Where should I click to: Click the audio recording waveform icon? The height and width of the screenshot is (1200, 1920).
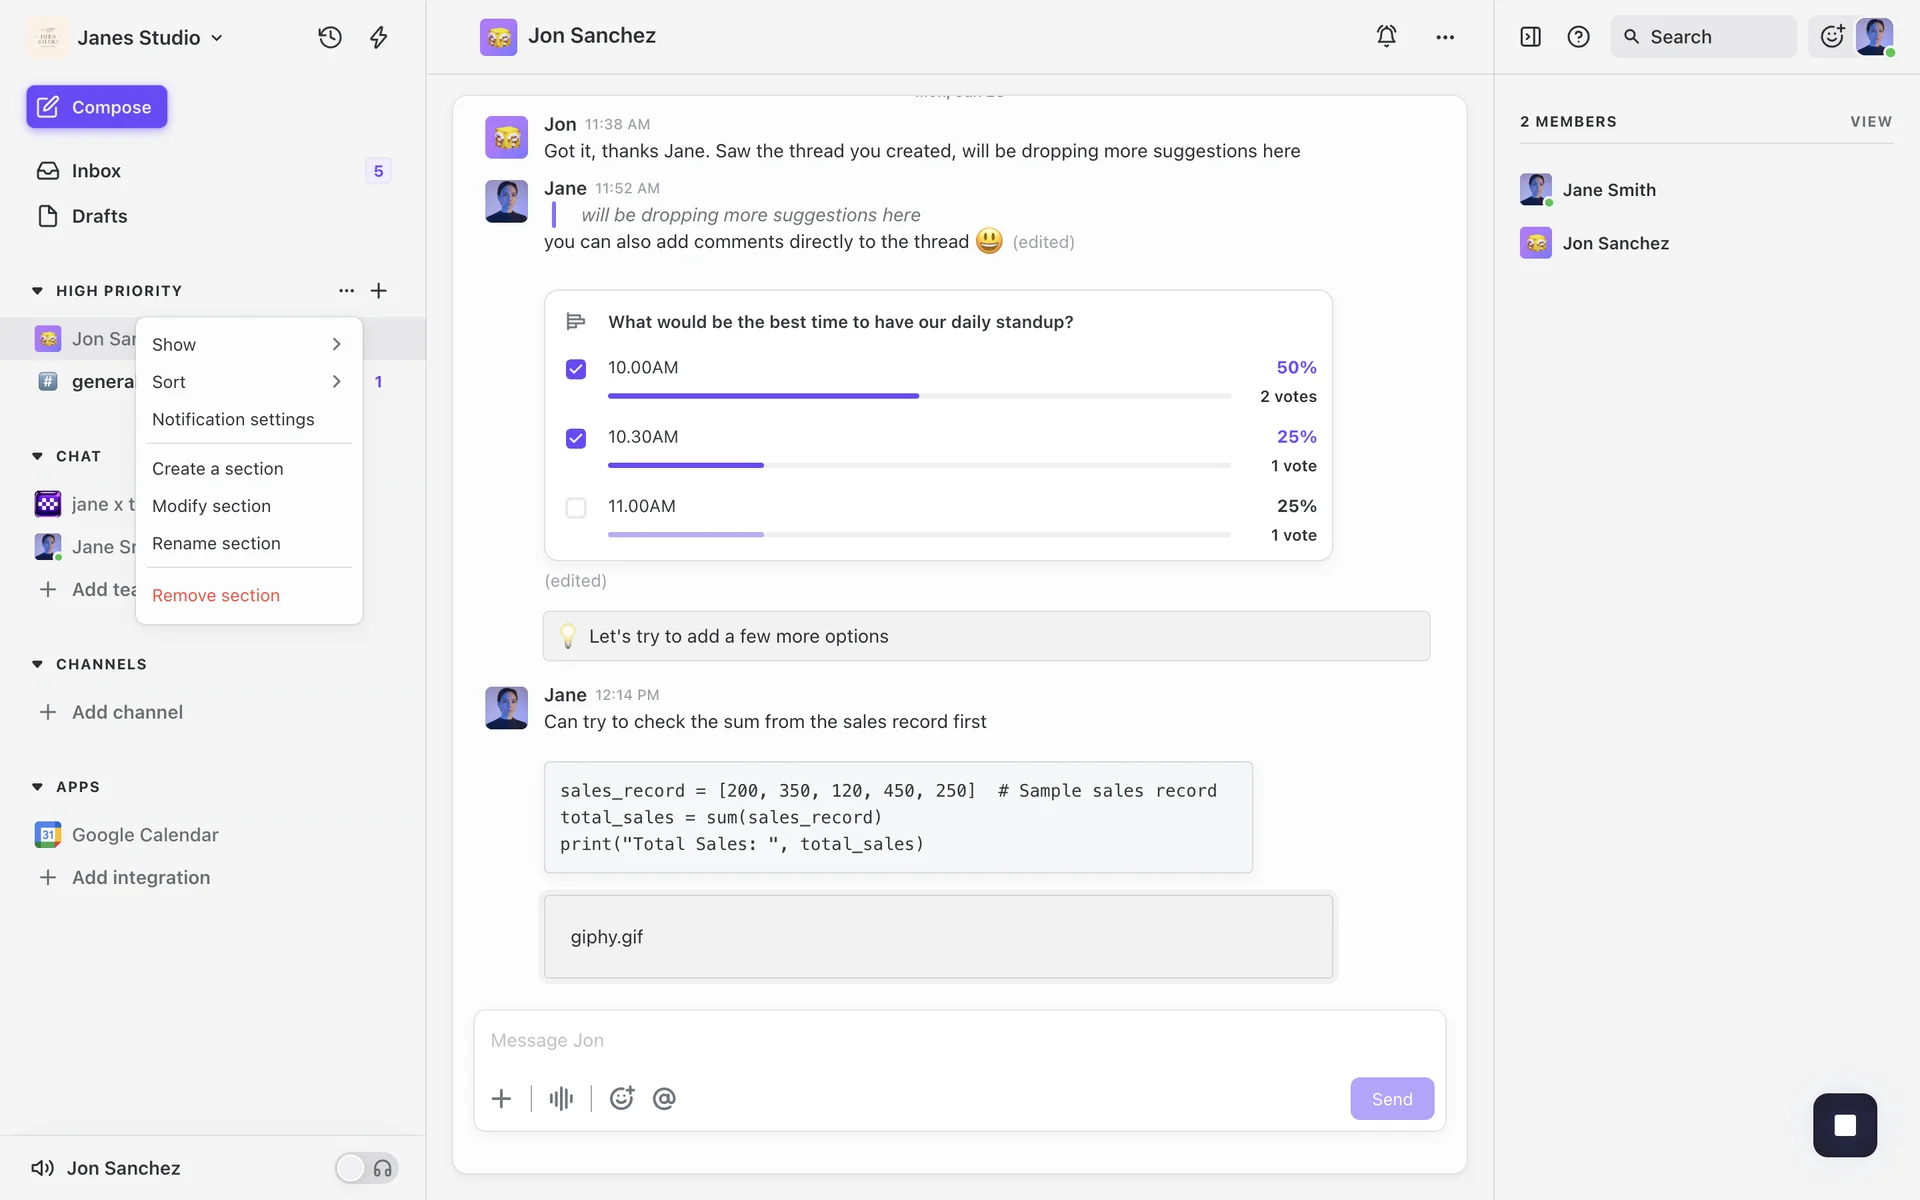coord(561,1099)
